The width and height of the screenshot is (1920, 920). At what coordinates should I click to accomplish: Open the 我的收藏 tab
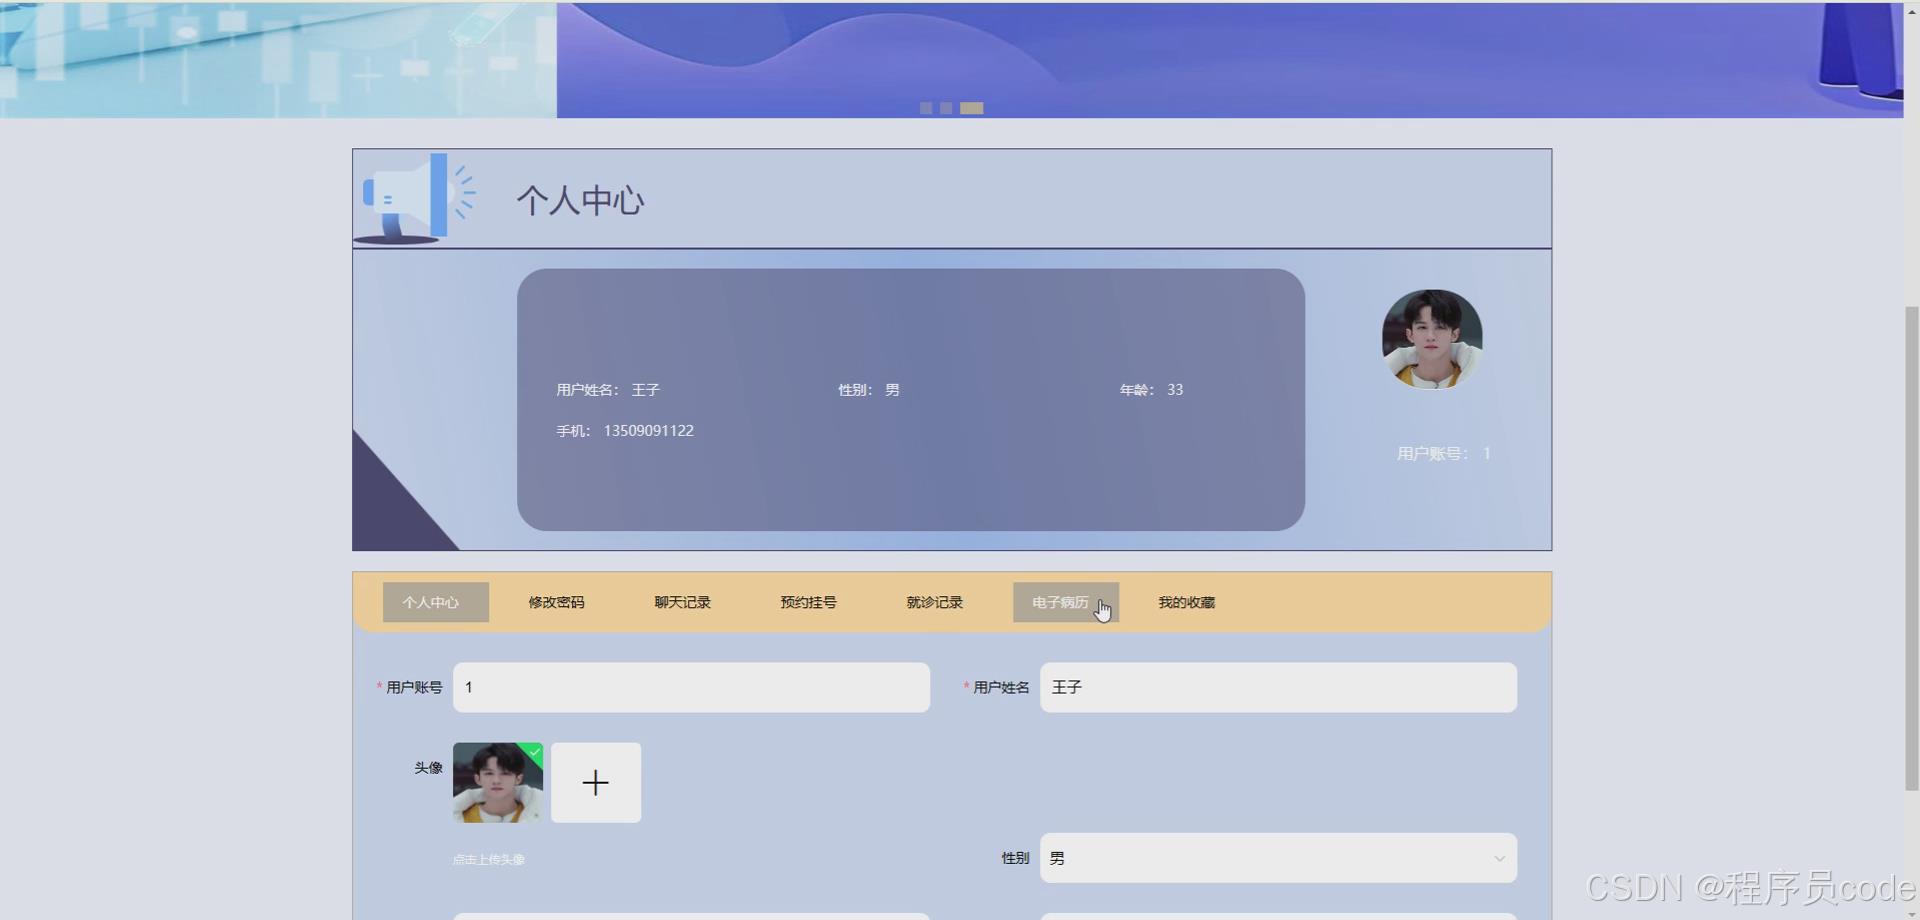pos(1186,602)
